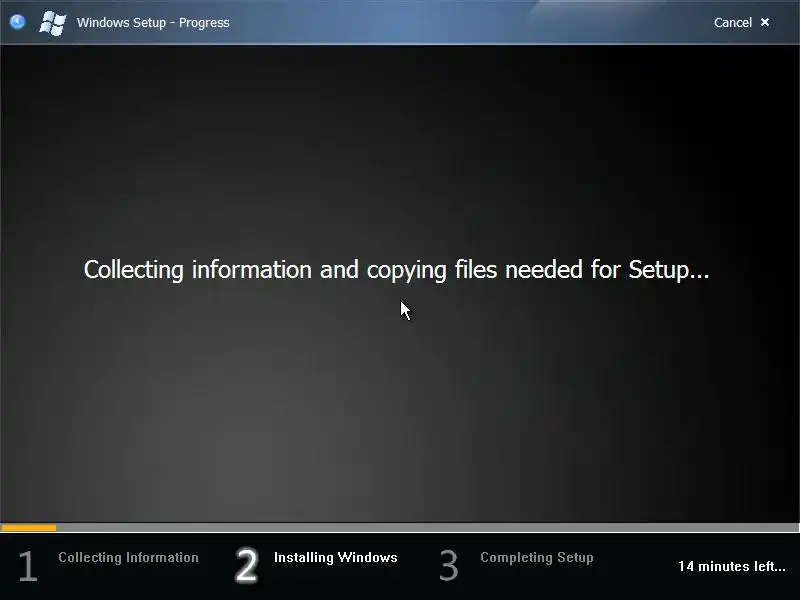Cancel the Windows Setup
The image size is (800, 600).
[x=733, y=22]
